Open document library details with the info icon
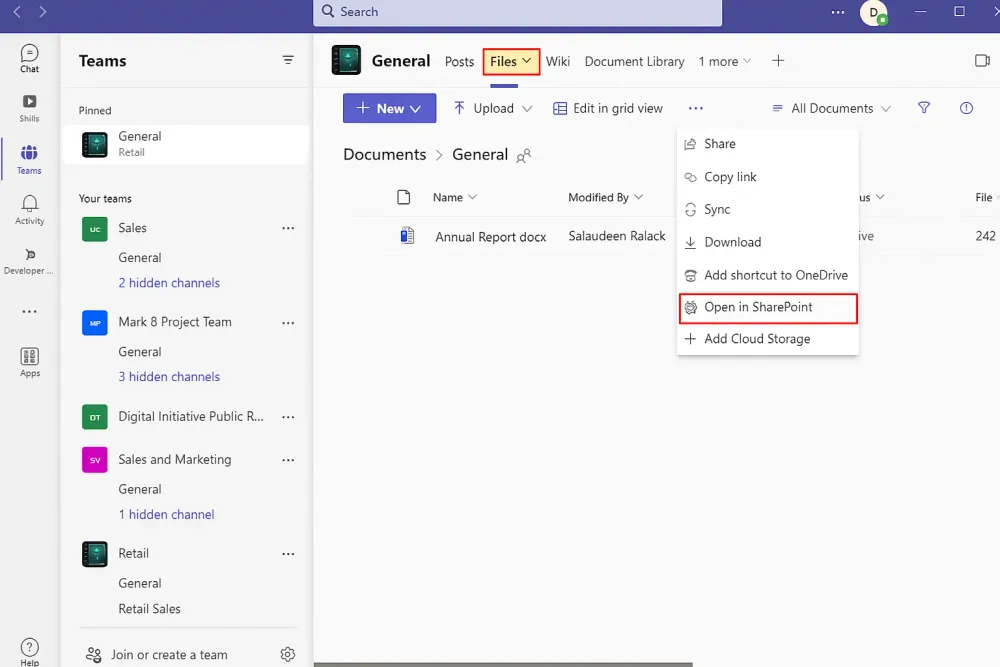 pyautogui.click(x=966, y=107)
